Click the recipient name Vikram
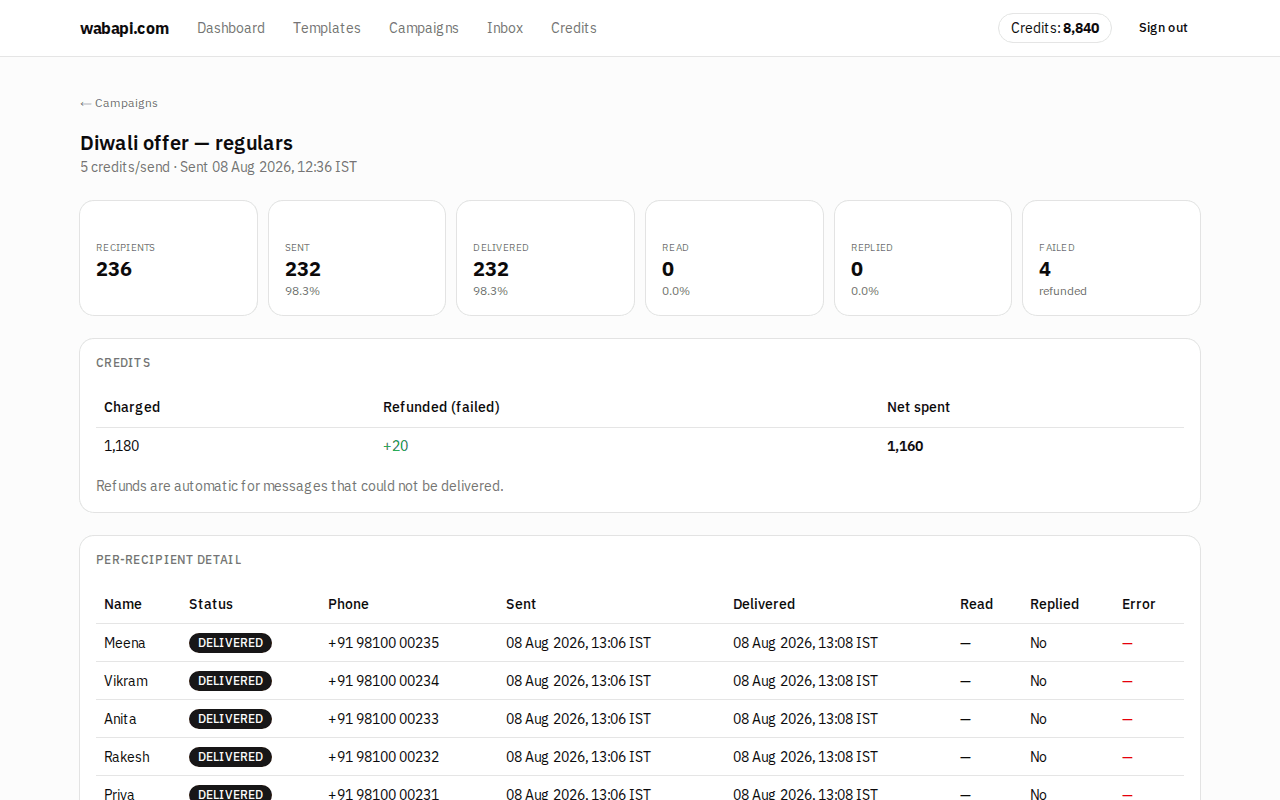 click(126, 681)
